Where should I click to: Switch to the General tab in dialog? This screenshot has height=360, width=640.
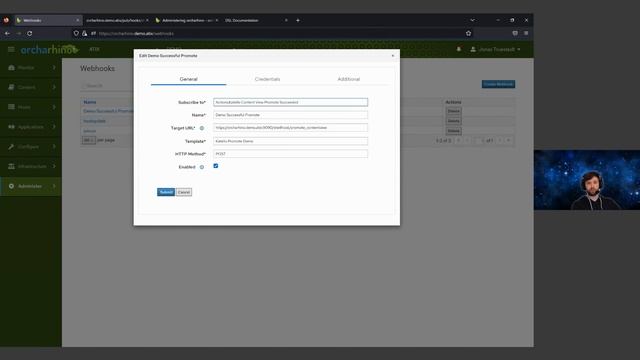click(x=188, y=79)
